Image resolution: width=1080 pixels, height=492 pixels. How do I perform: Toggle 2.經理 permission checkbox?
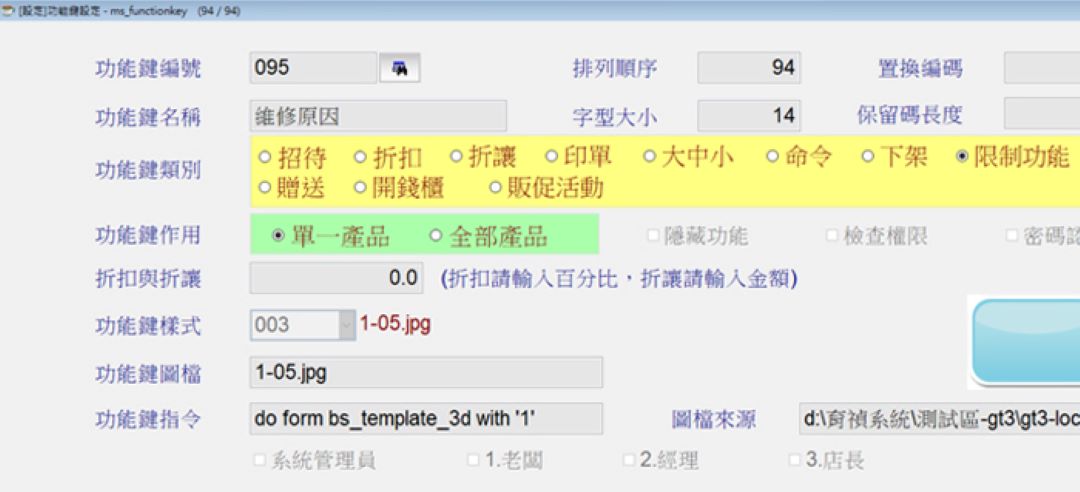pos(629,460)
